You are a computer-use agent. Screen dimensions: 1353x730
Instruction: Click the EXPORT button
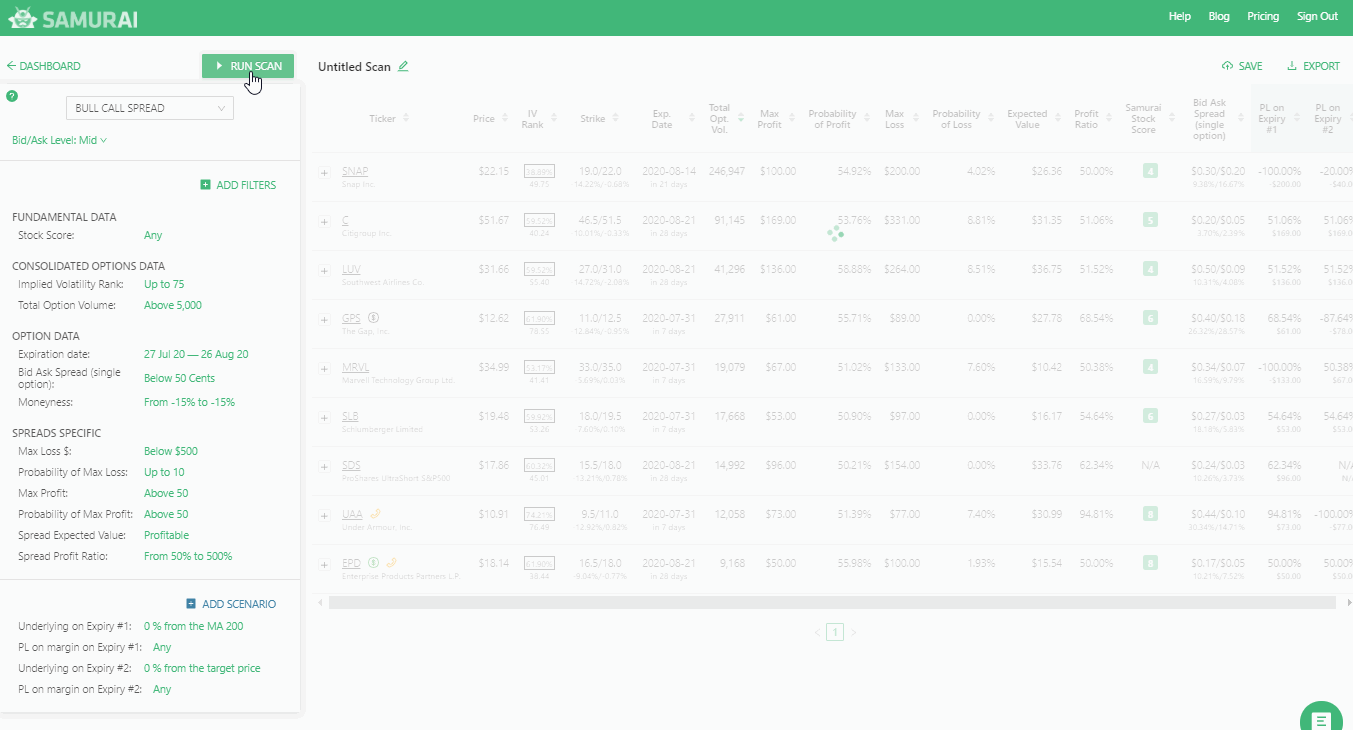coord(1313,66)
